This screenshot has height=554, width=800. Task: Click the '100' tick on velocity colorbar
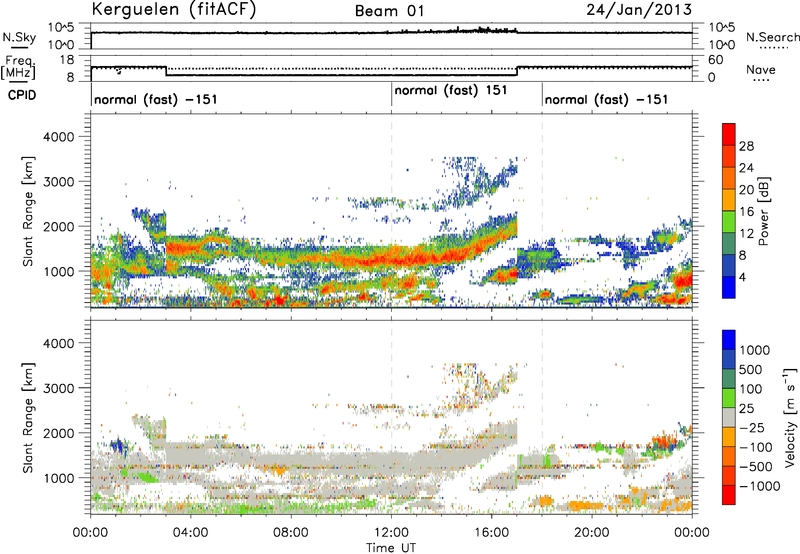[x=751, y=389]
